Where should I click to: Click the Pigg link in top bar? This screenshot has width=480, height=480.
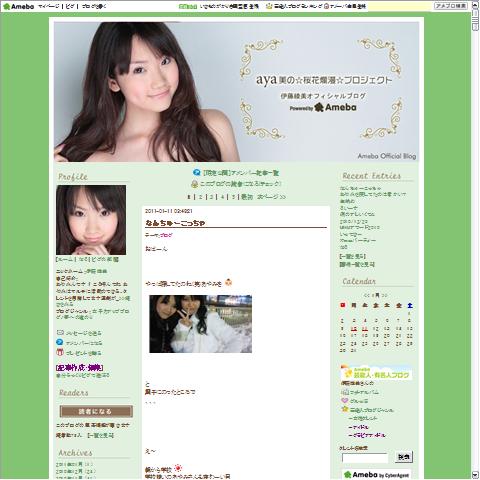tap(70, 6)
